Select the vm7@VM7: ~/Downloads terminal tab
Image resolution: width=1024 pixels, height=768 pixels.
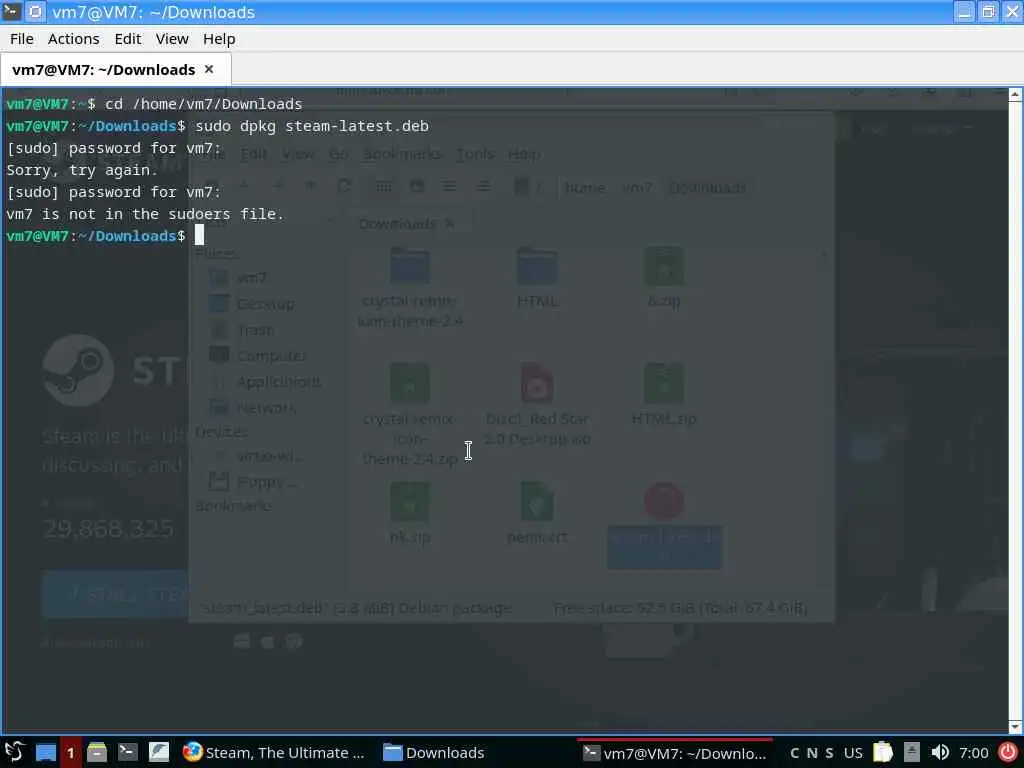[x=116, y=70]
